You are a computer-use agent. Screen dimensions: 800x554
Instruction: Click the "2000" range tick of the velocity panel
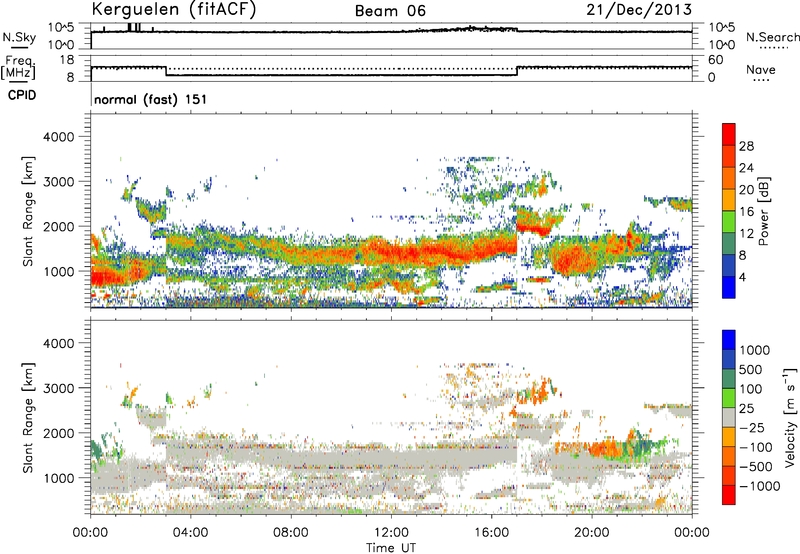point(58,433)
